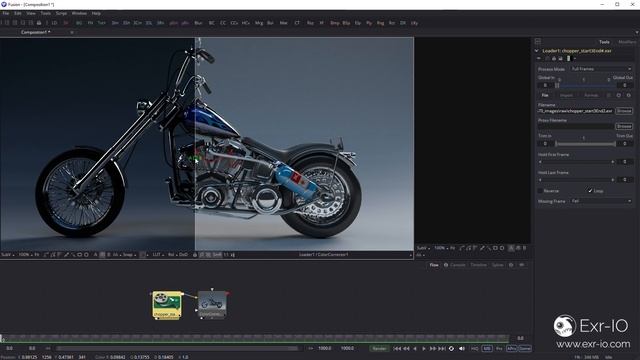The height and width of the screenshot is (360, 640).
Task: Toggle HiQ high quality mode
Action: pyautogui.click(x=475, y=349)
